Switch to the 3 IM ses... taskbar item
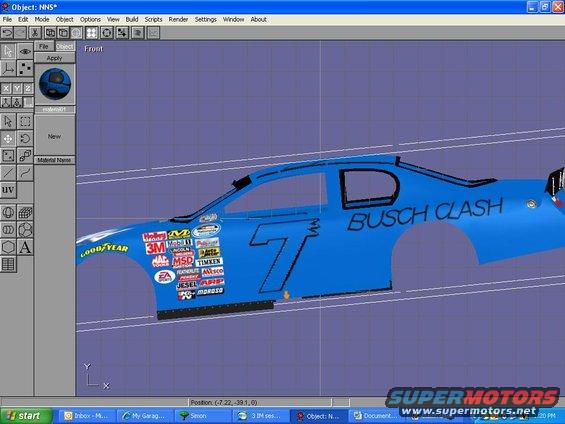 click(261, 416)
